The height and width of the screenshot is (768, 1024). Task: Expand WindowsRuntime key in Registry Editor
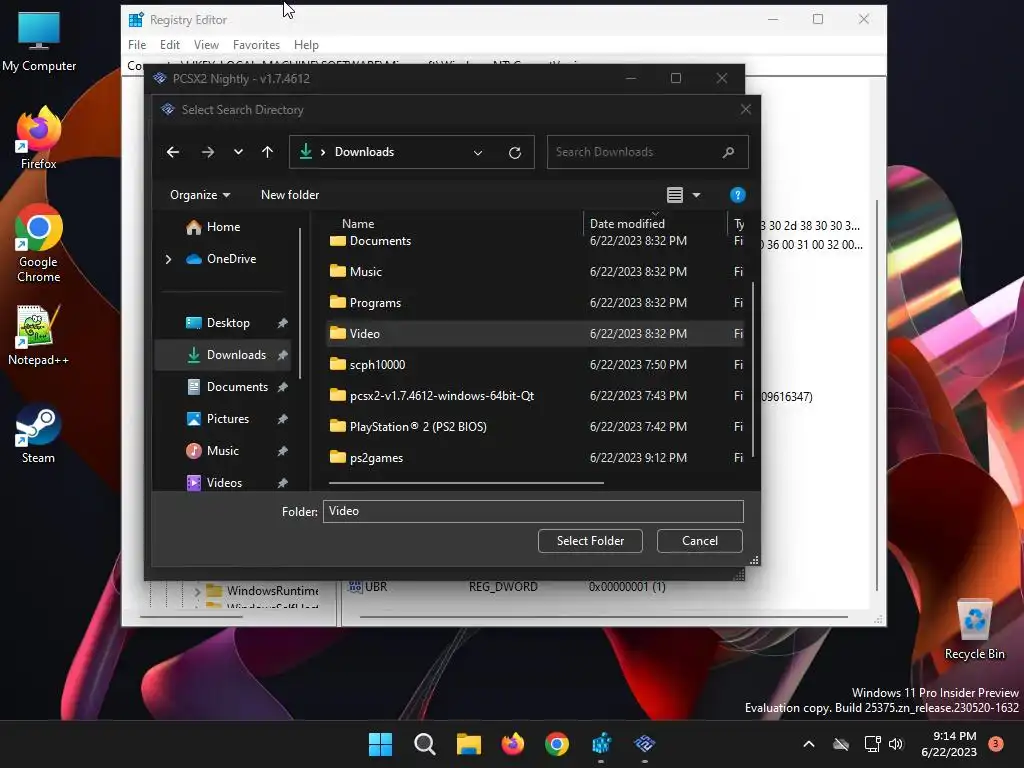(197, 592)
